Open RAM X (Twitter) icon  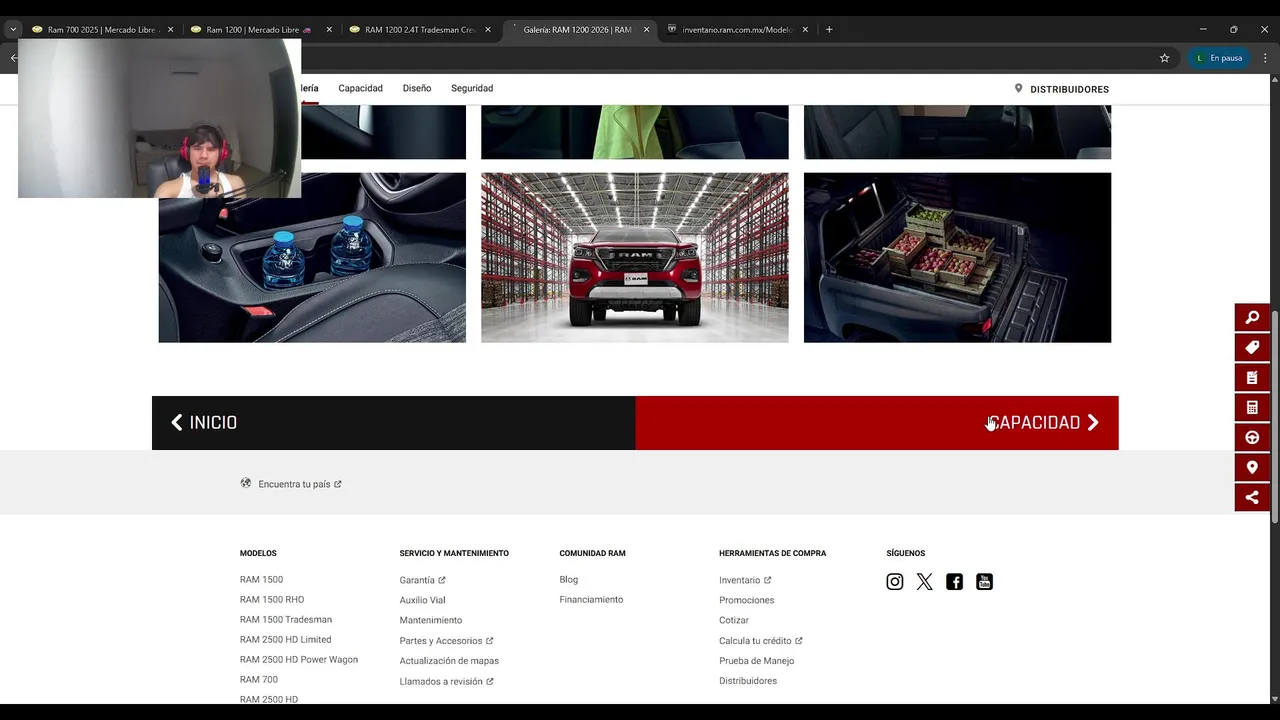925,582
